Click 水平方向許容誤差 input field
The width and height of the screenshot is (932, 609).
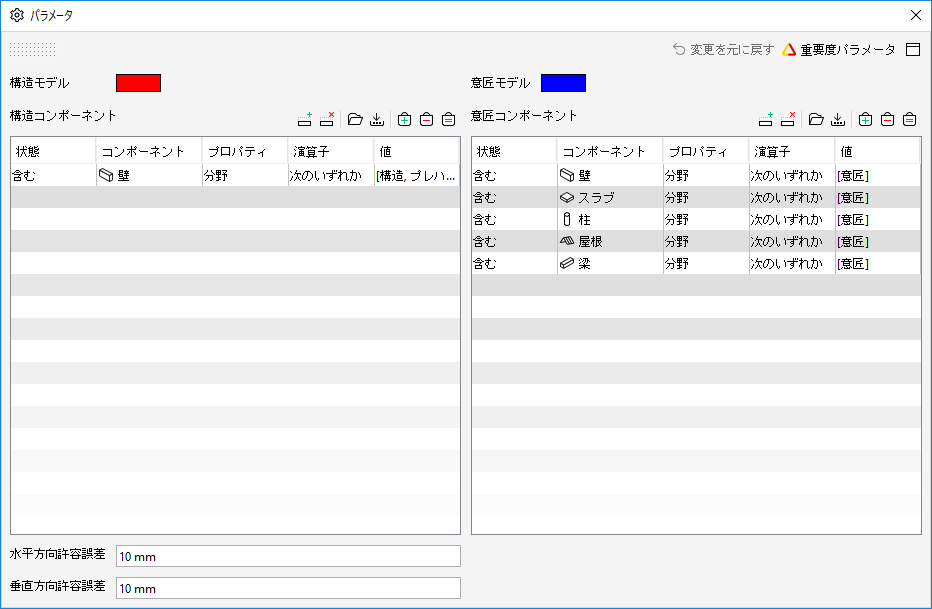[x=288, y=556]
